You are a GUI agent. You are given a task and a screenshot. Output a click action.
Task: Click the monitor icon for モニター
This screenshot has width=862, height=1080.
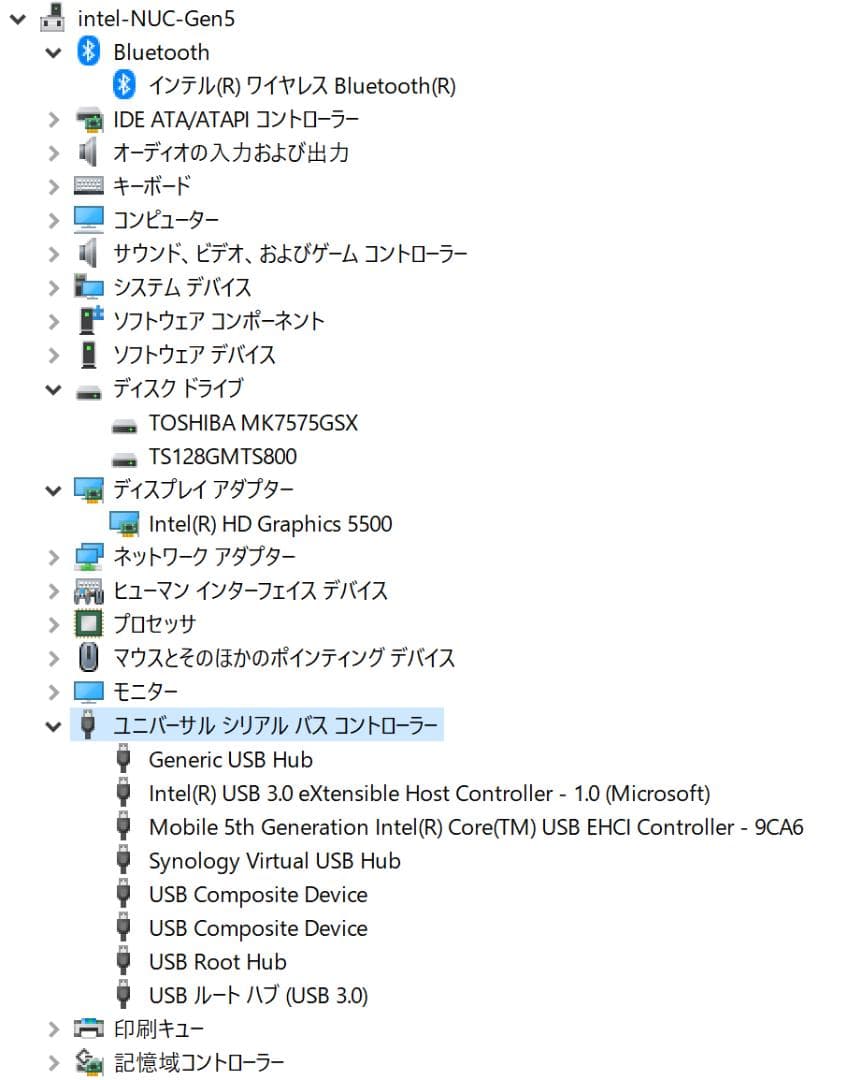pos(89,691)
